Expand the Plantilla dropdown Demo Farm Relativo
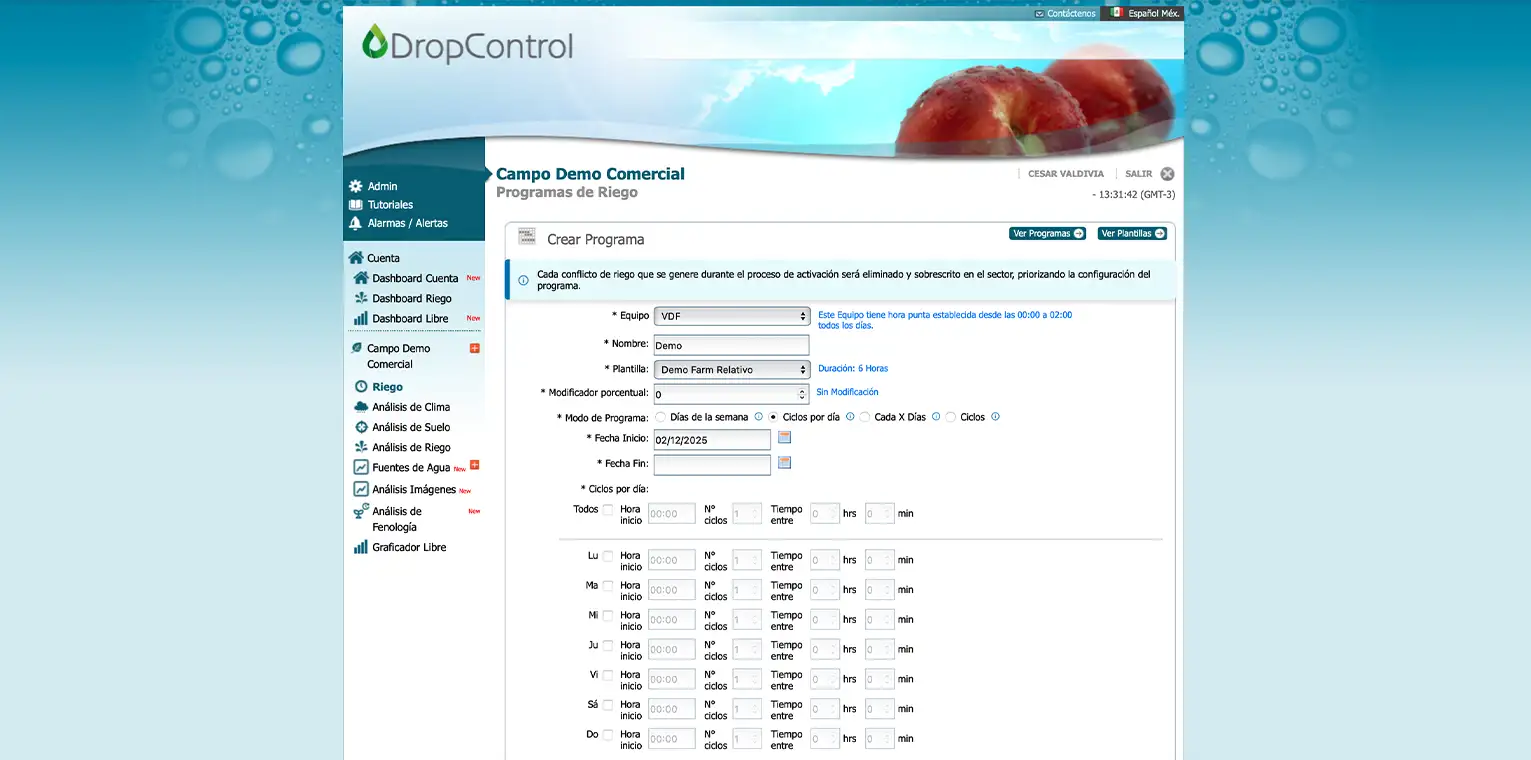This screenshot has height=760, width=1531. coord(732,370)
